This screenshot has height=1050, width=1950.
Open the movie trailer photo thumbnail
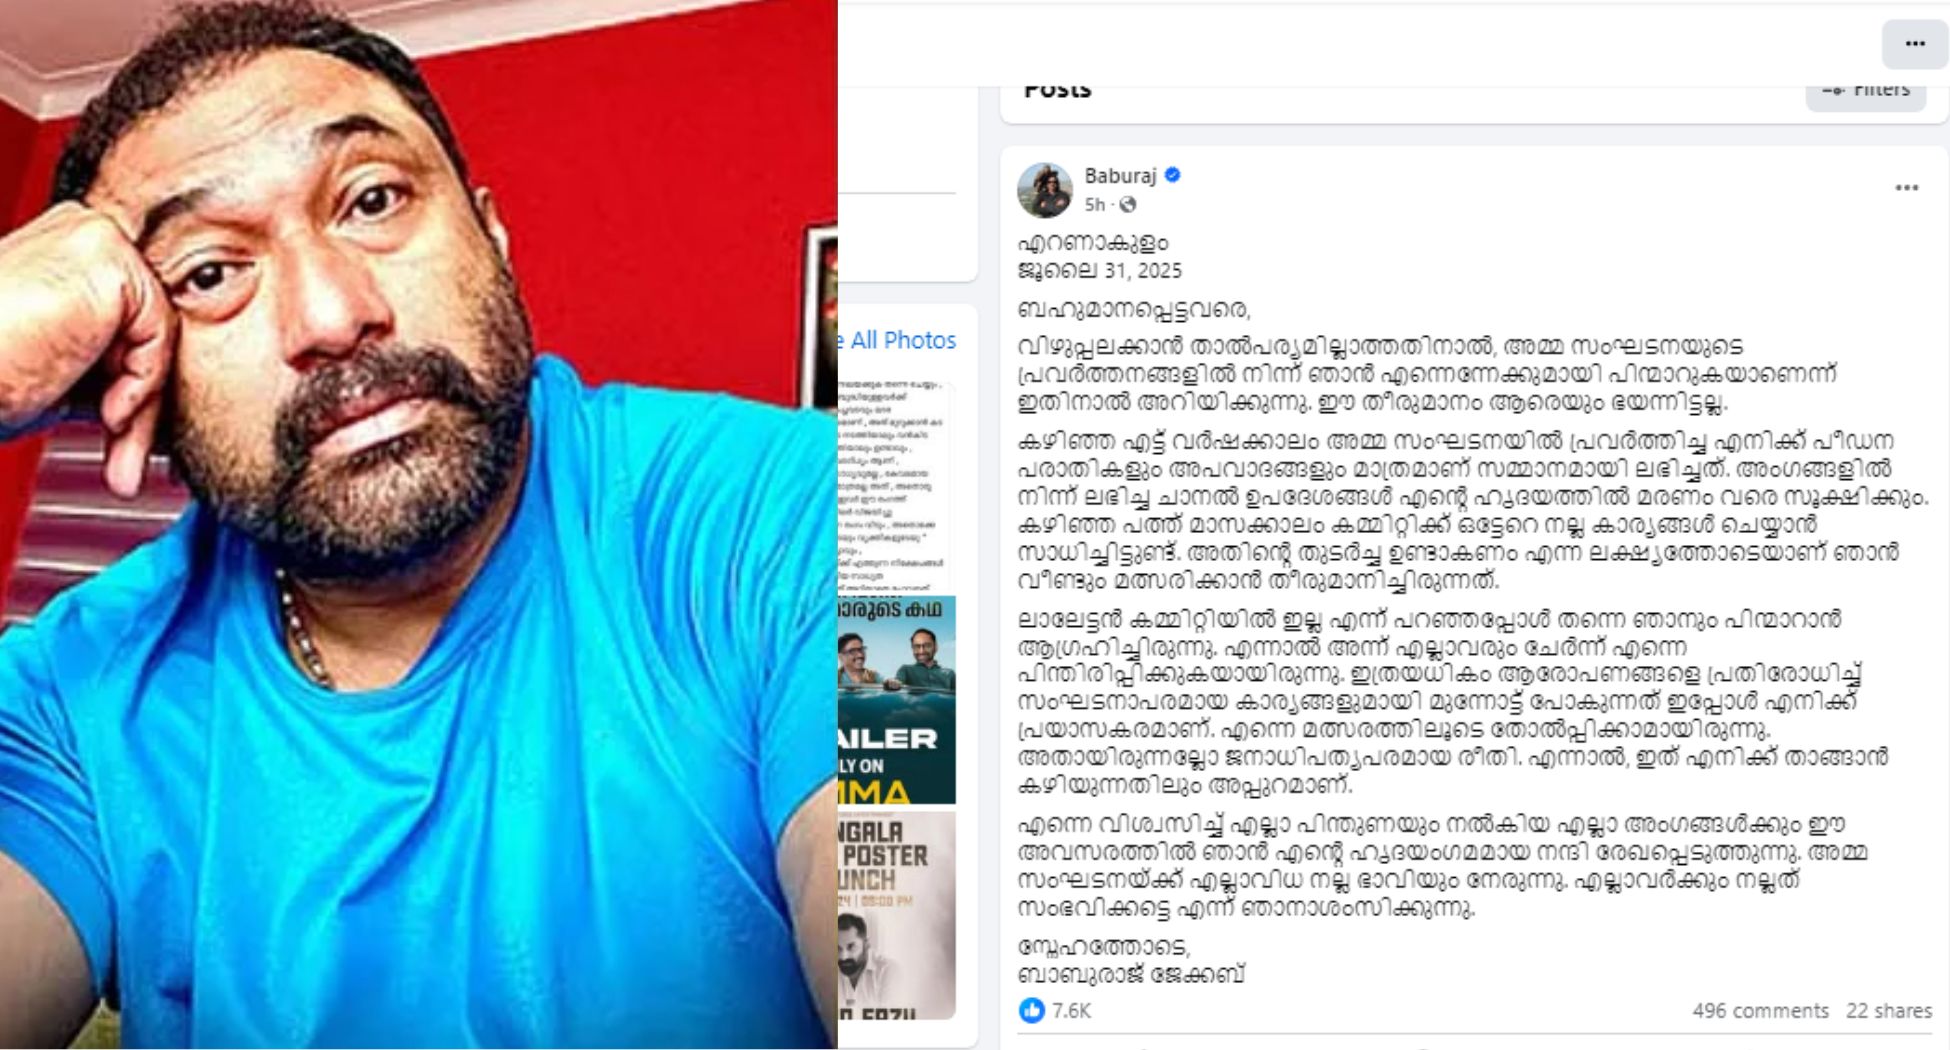[x=897, y=700]
